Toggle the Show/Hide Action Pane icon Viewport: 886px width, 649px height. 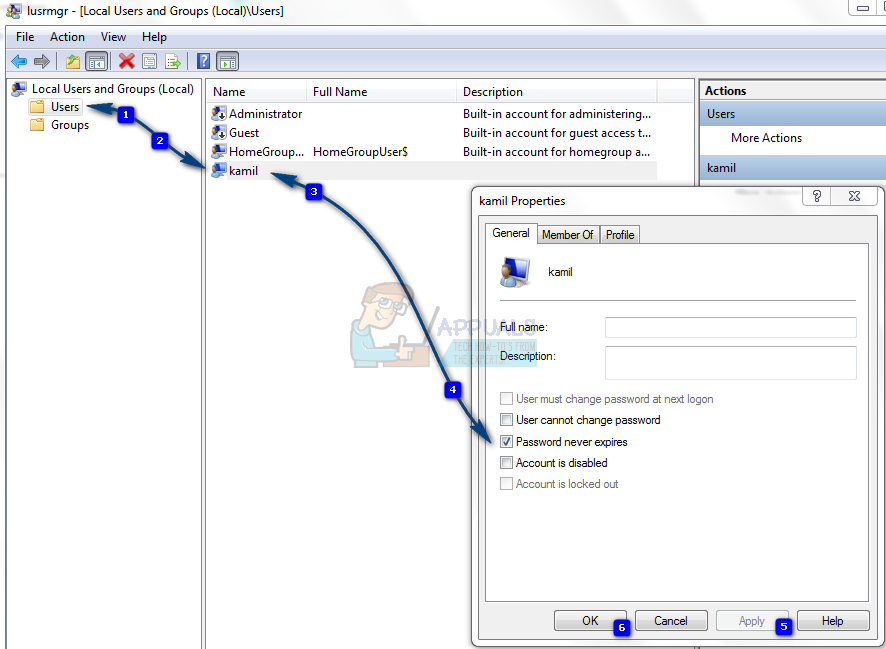pos(228,61)
